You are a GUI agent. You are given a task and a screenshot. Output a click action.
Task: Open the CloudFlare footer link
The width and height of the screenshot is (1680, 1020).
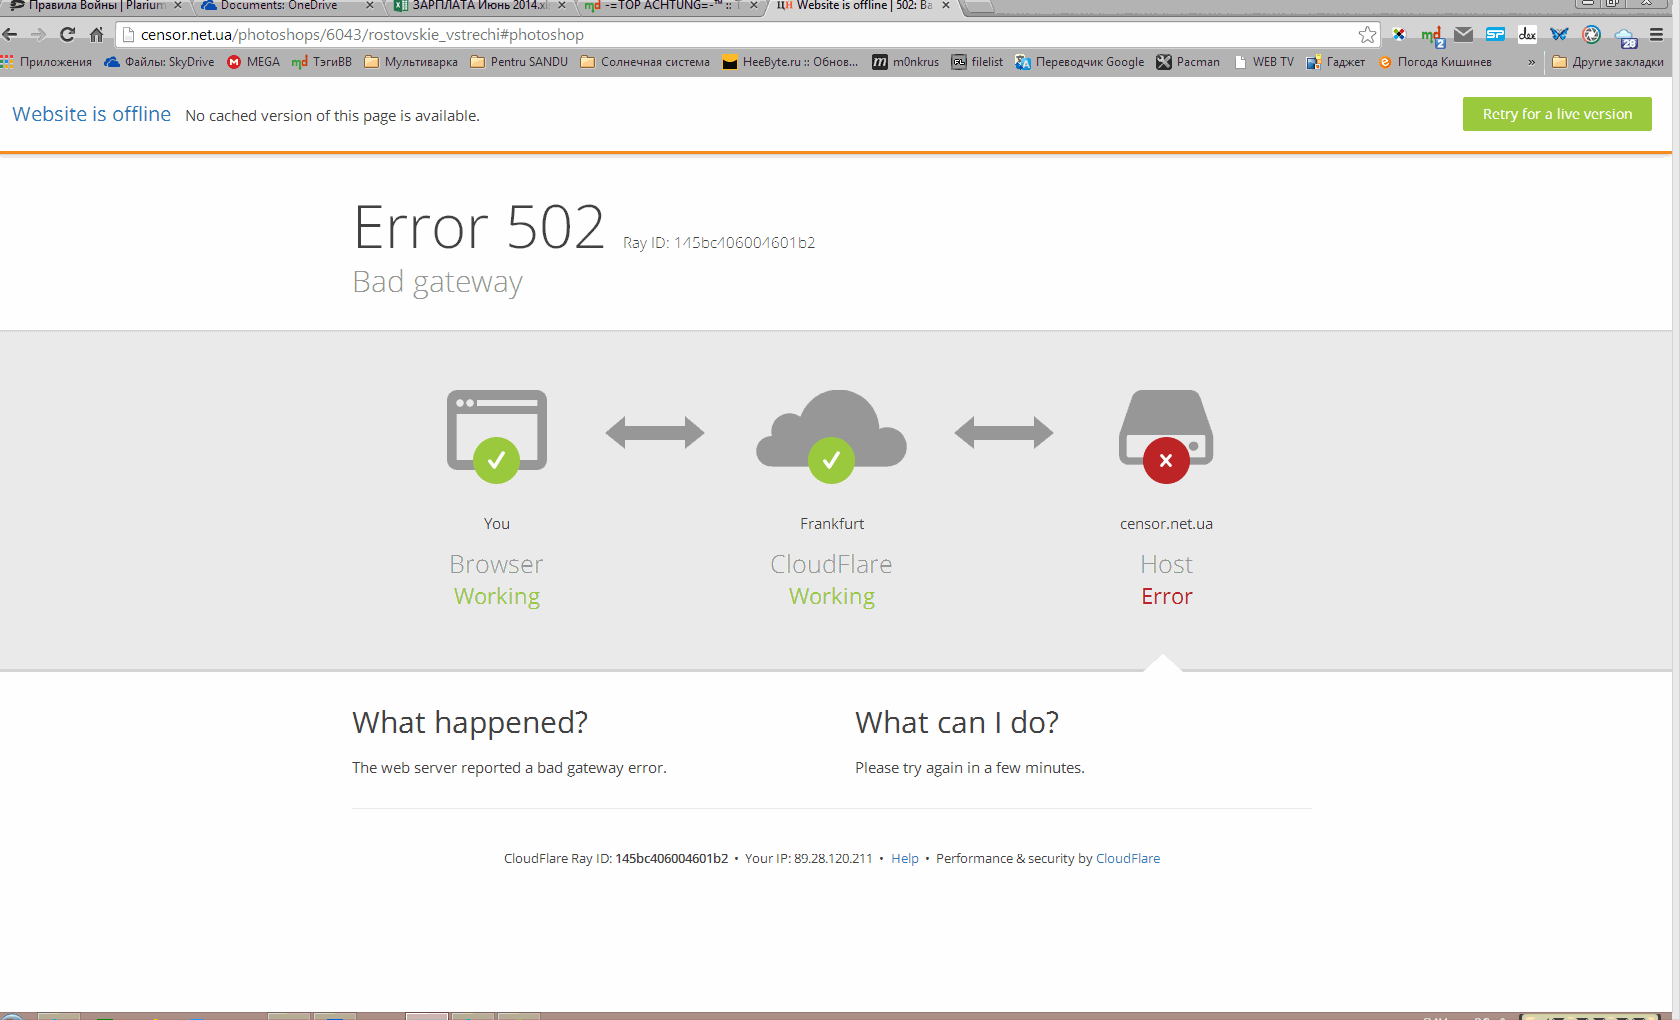1128,858
